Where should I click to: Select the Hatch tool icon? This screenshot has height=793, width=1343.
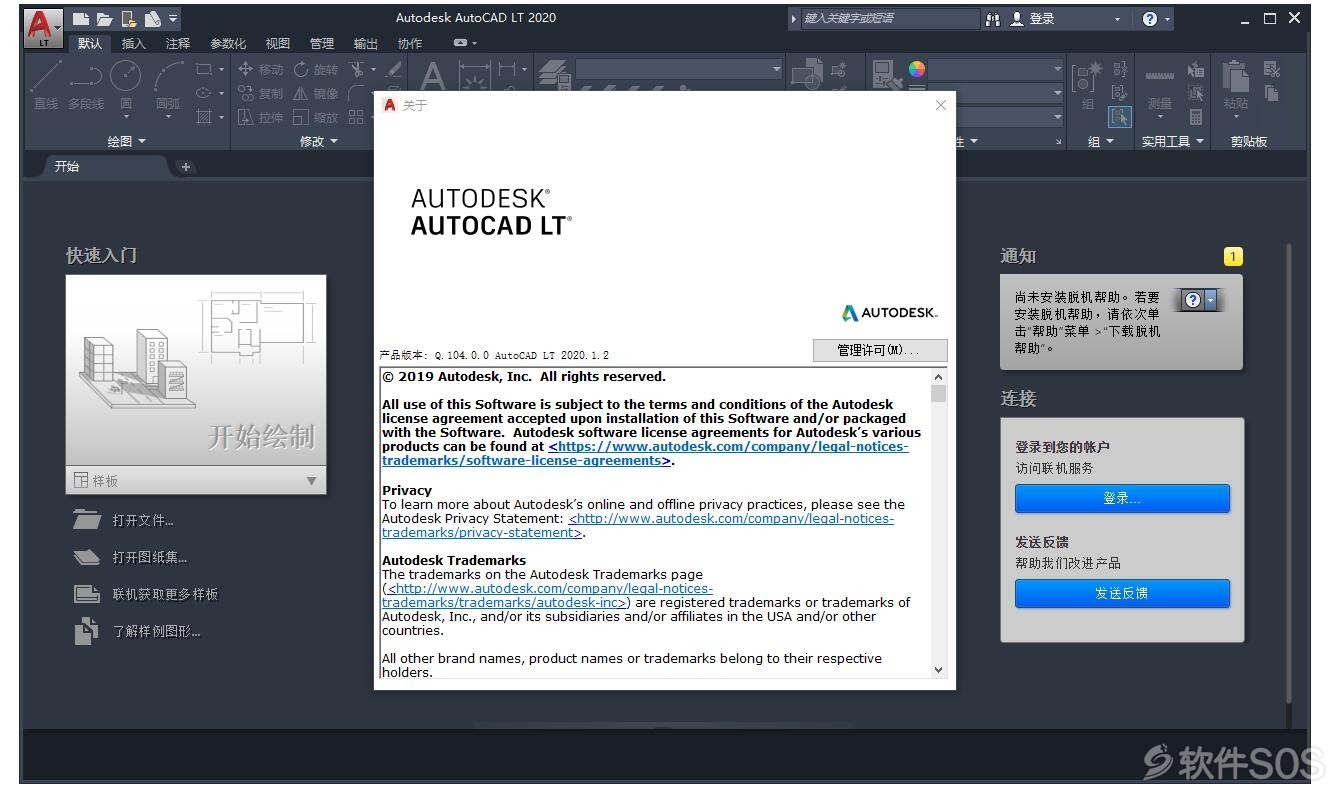pos(205,117)
